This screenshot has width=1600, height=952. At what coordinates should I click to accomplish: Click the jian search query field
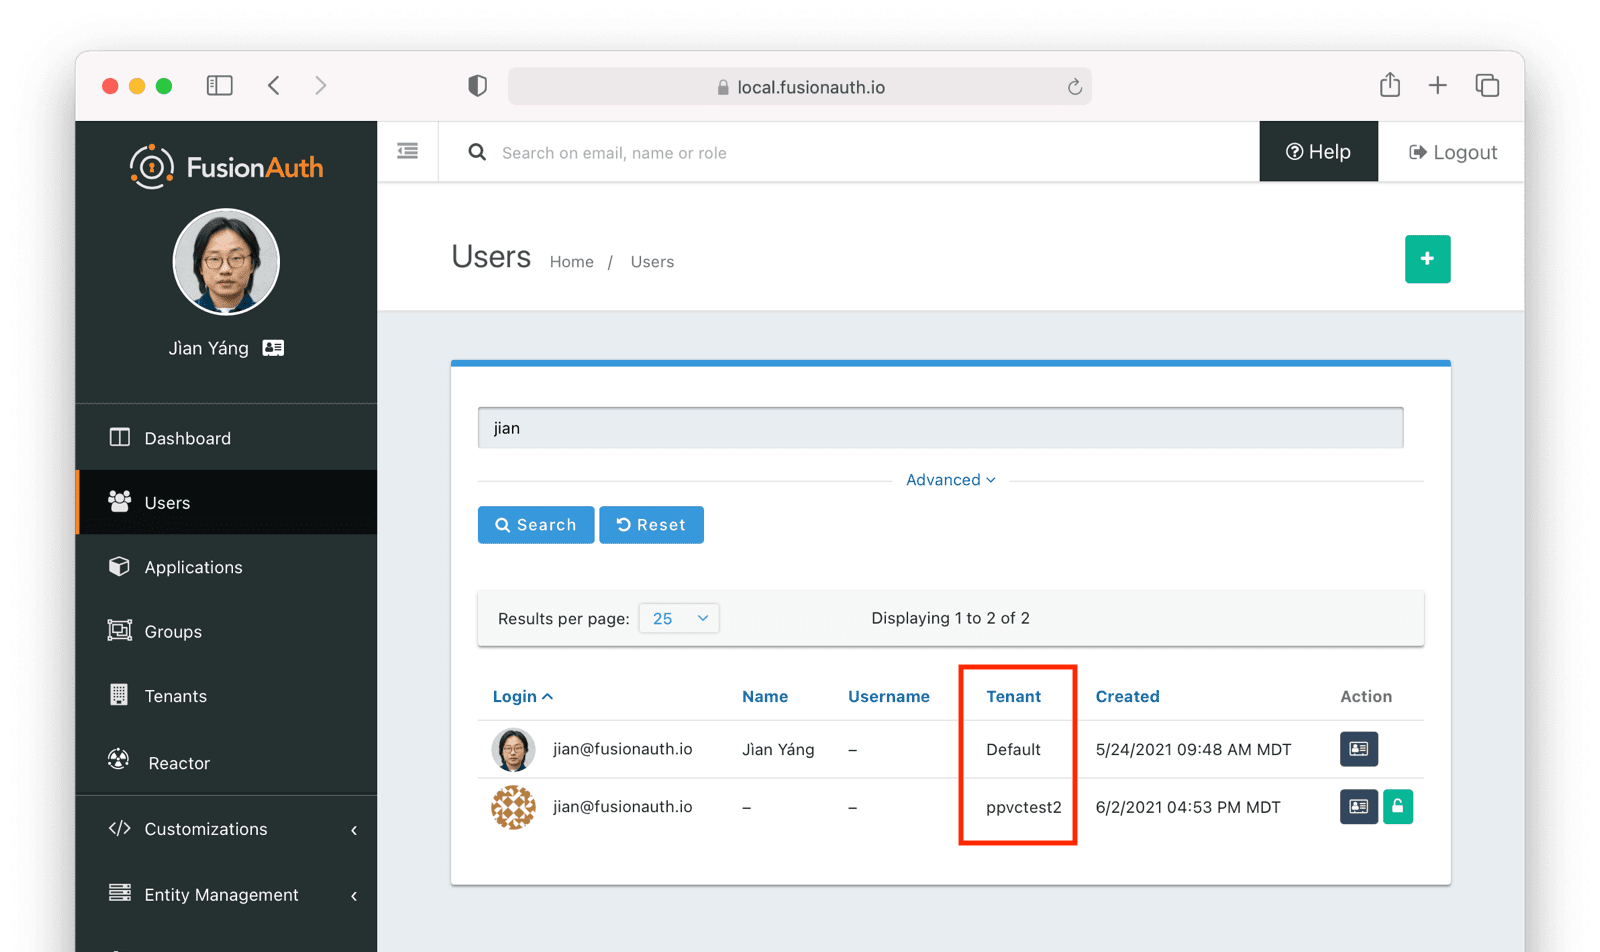coord(940,427)
